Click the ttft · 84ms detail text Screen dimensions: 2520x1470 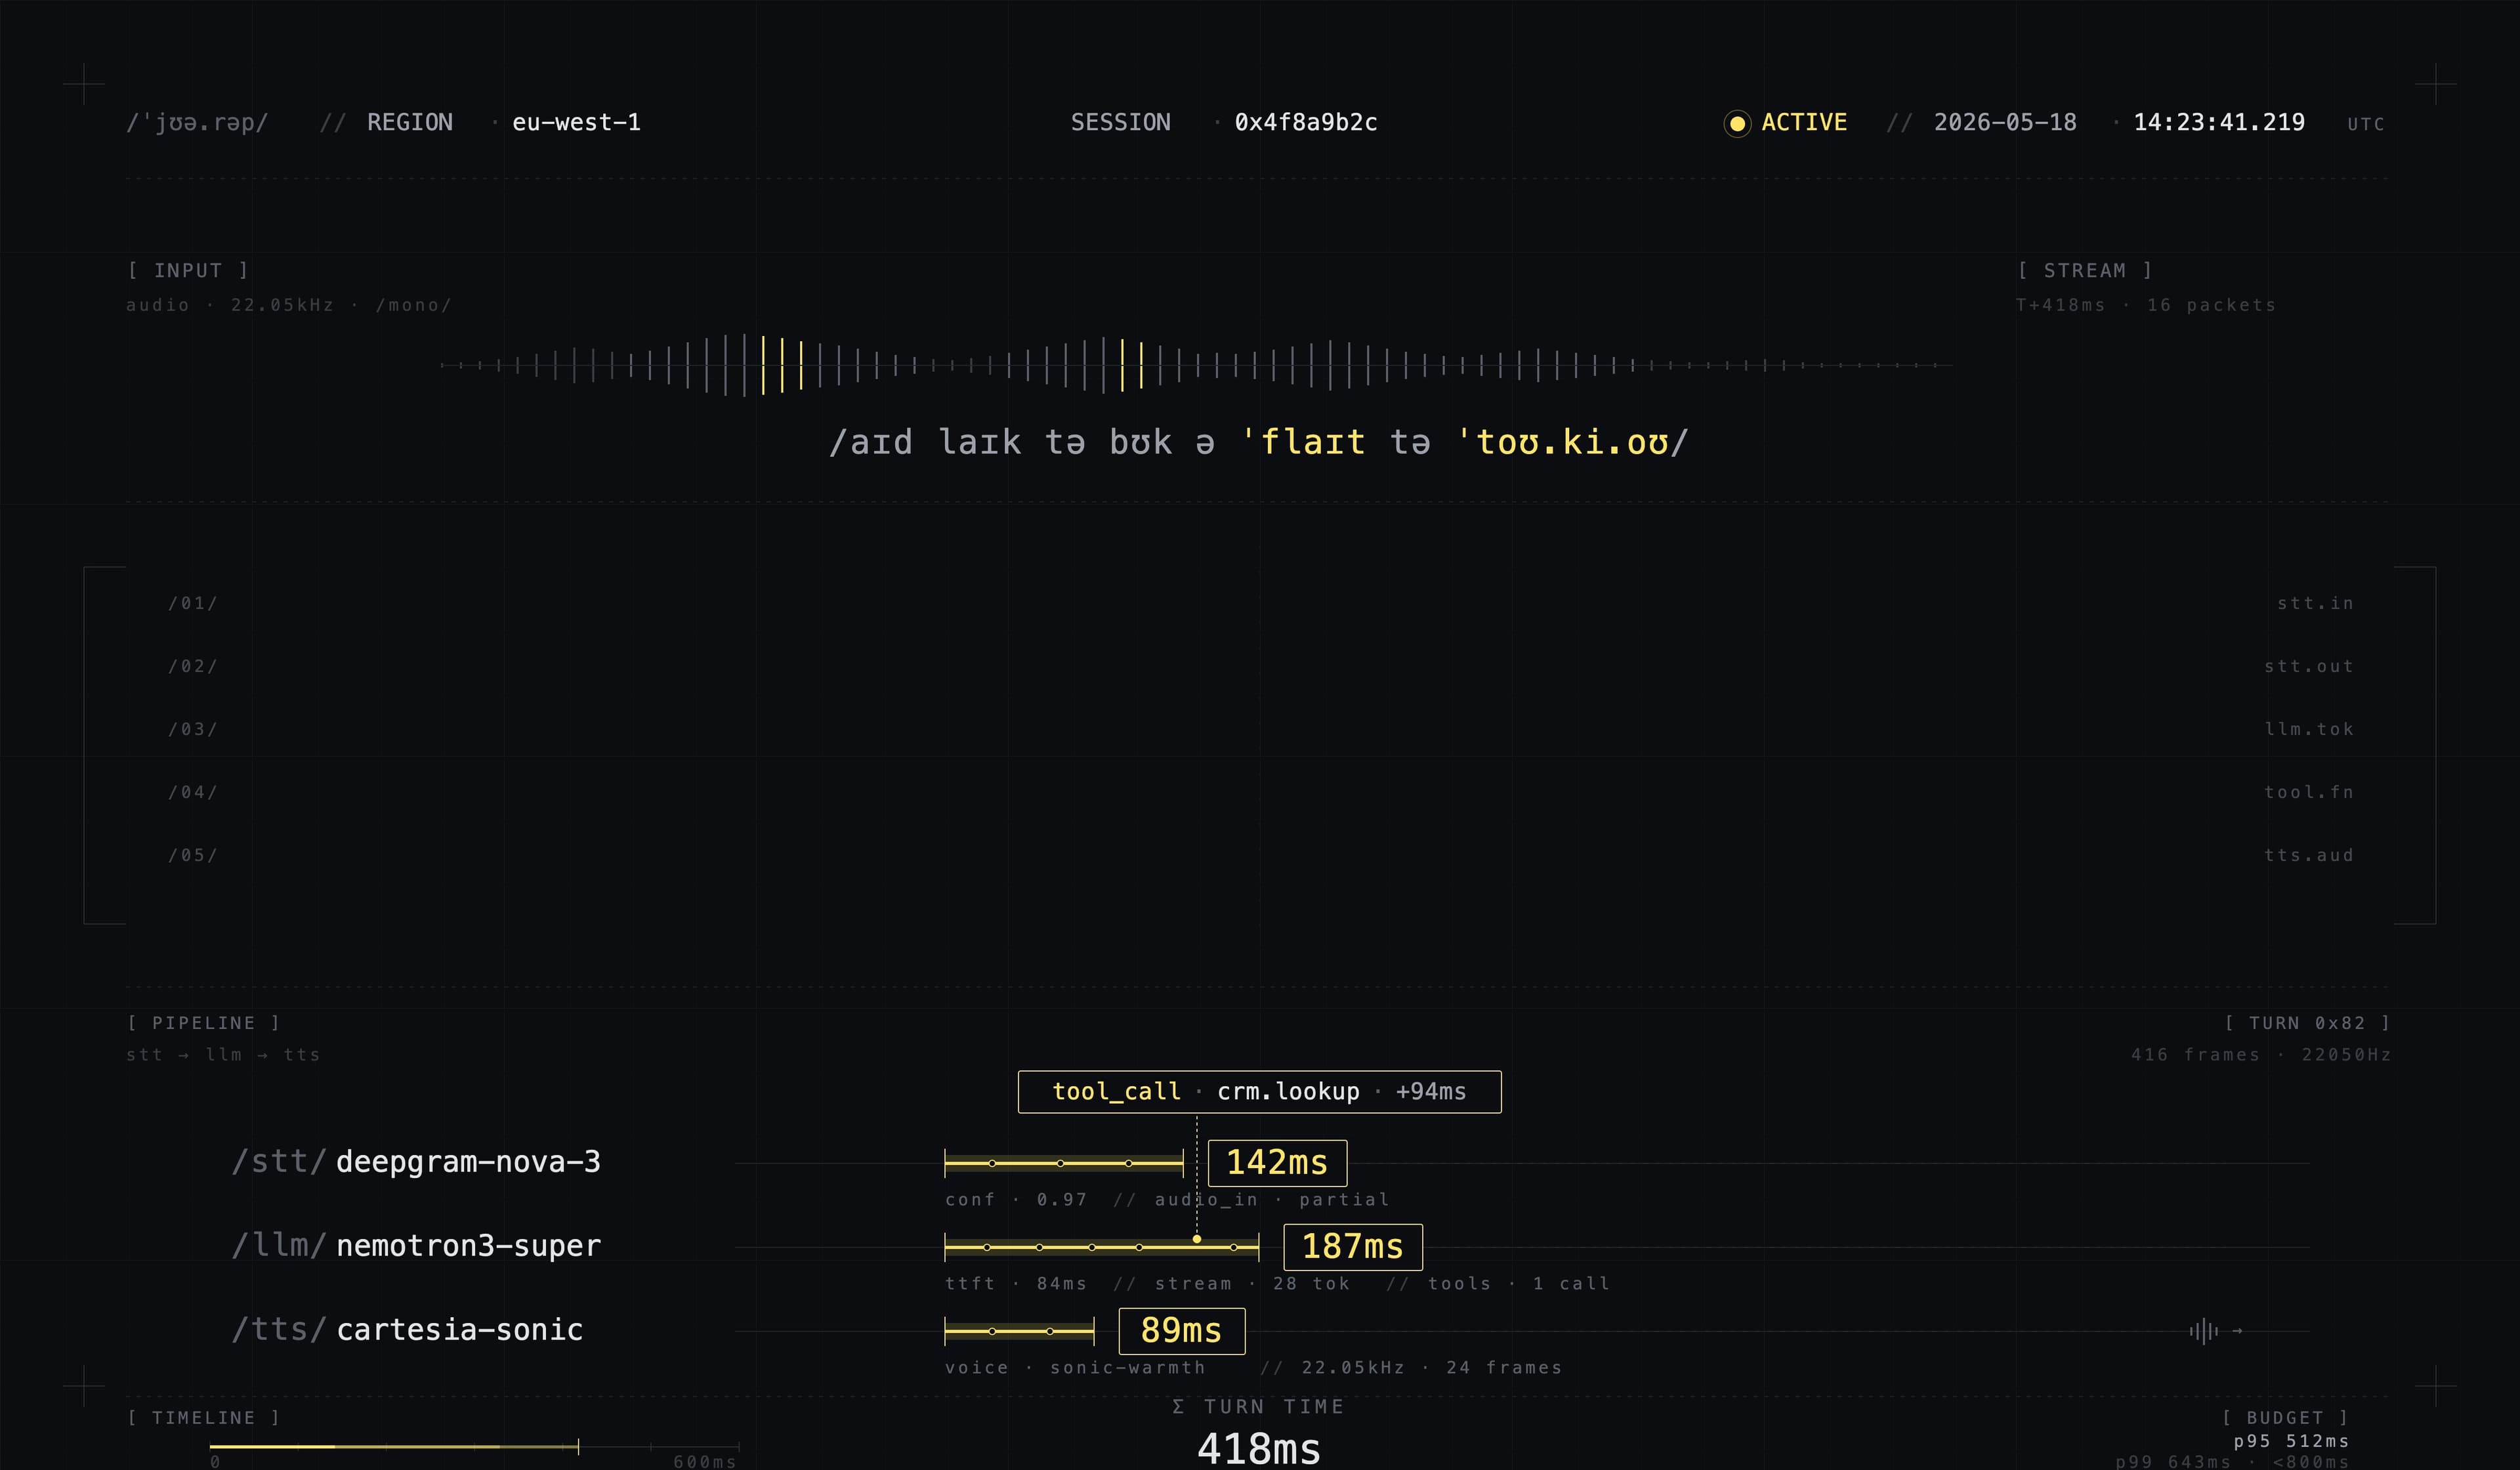[x=1016, y=1284]
